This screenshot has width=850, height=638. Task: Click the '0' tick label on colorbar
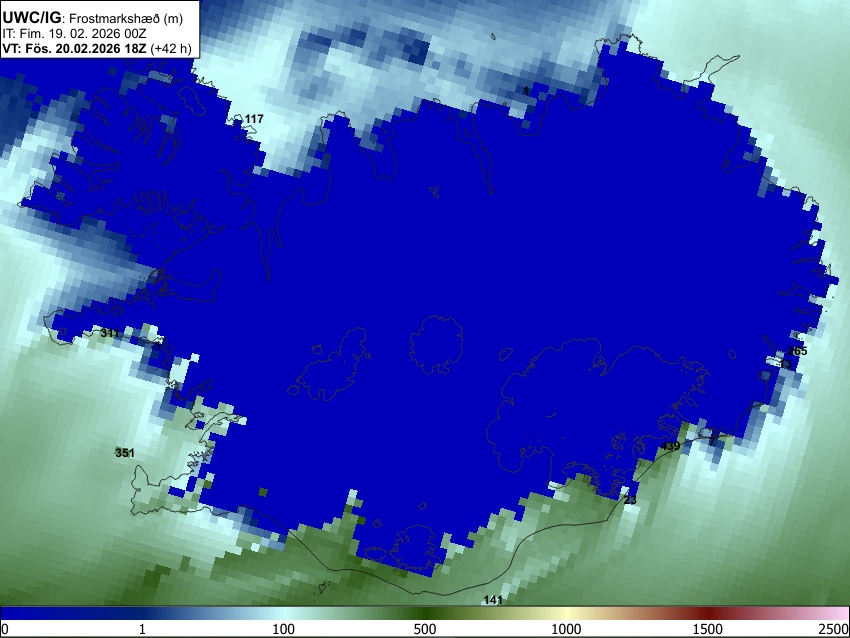pyautogui.click(x=5, y=629)
